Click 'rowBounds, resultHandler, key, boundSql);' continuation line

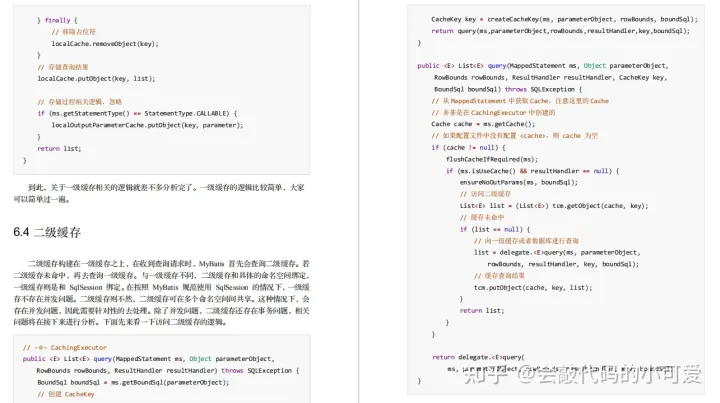coord(562,264)
